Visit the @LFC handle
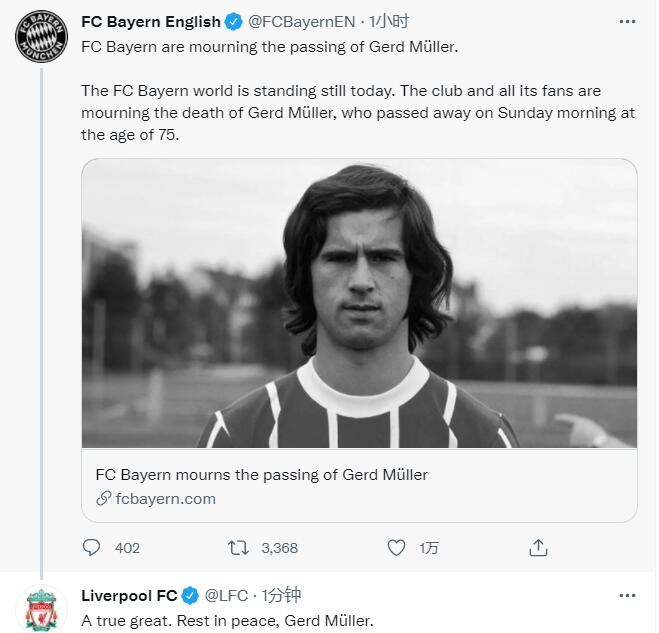659x633 pixels. (x=225, y=596)
